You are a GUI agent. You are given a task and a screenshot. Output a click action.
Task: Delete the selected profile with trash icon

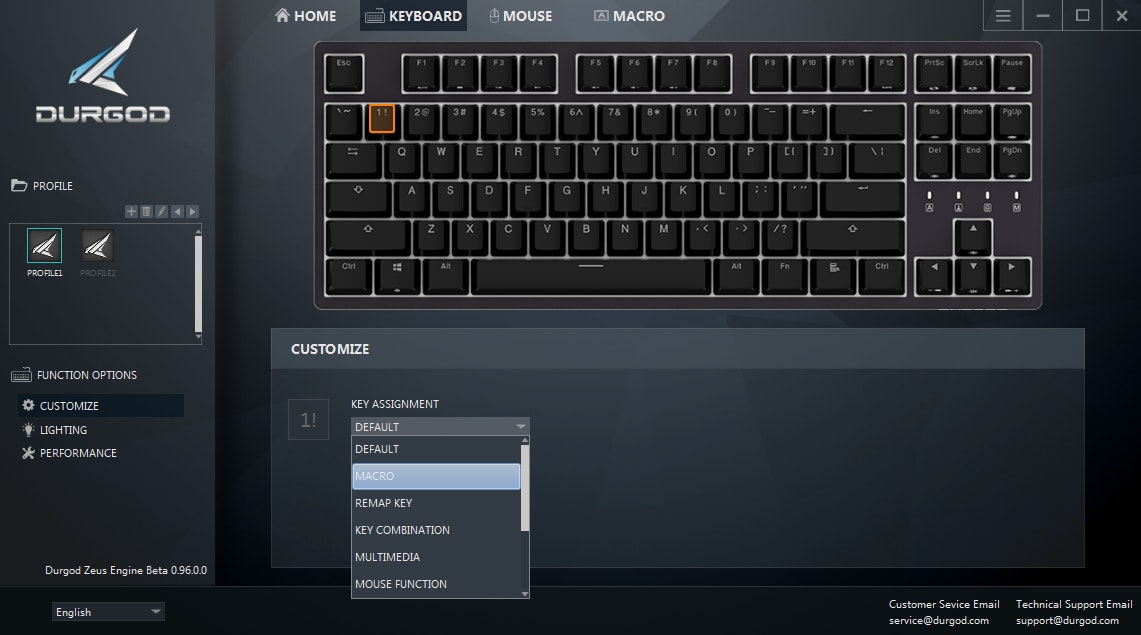click(x=146, y=212)
